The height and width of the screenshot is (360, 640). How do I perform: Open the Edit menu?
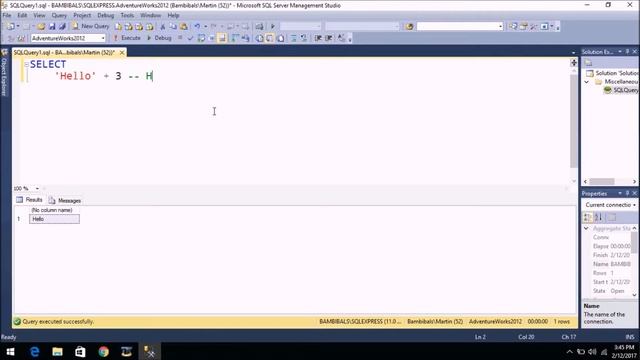coord(22,15)
